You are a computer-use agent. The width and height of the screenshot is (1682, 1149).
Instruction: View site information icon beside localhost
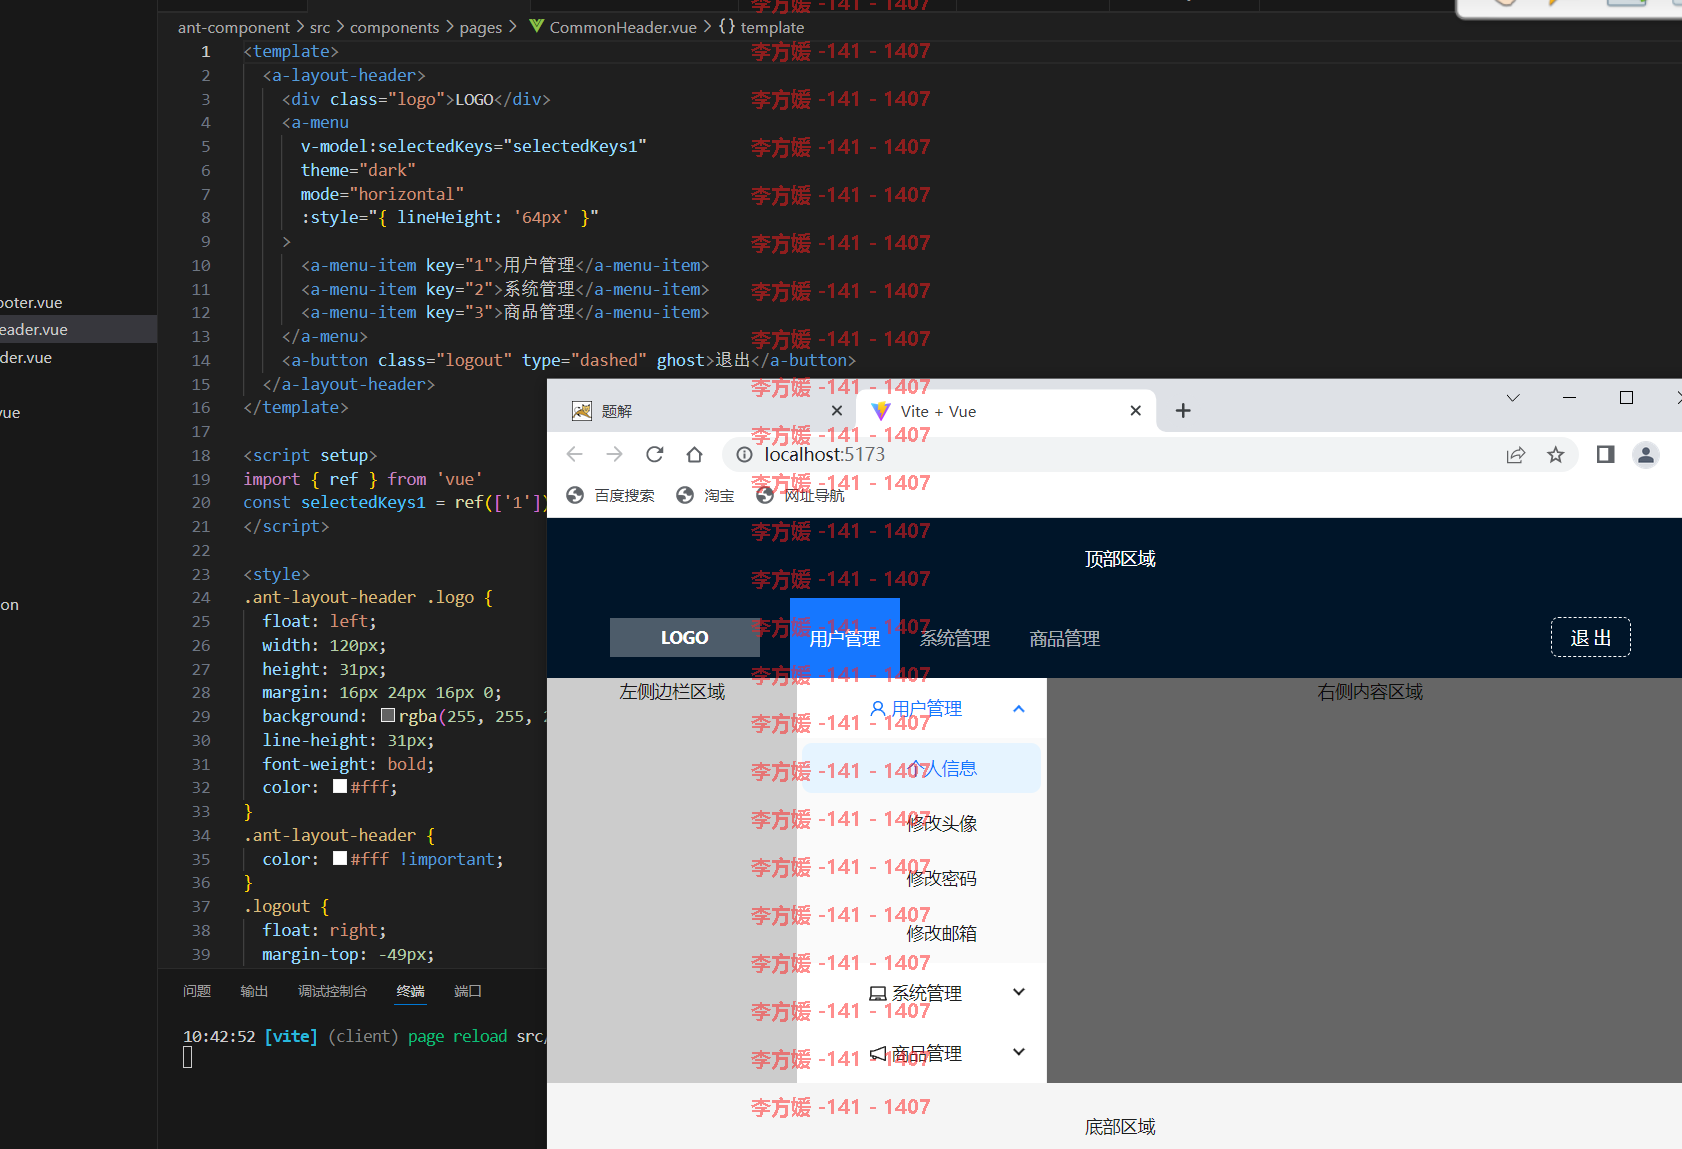pos(744,454)
